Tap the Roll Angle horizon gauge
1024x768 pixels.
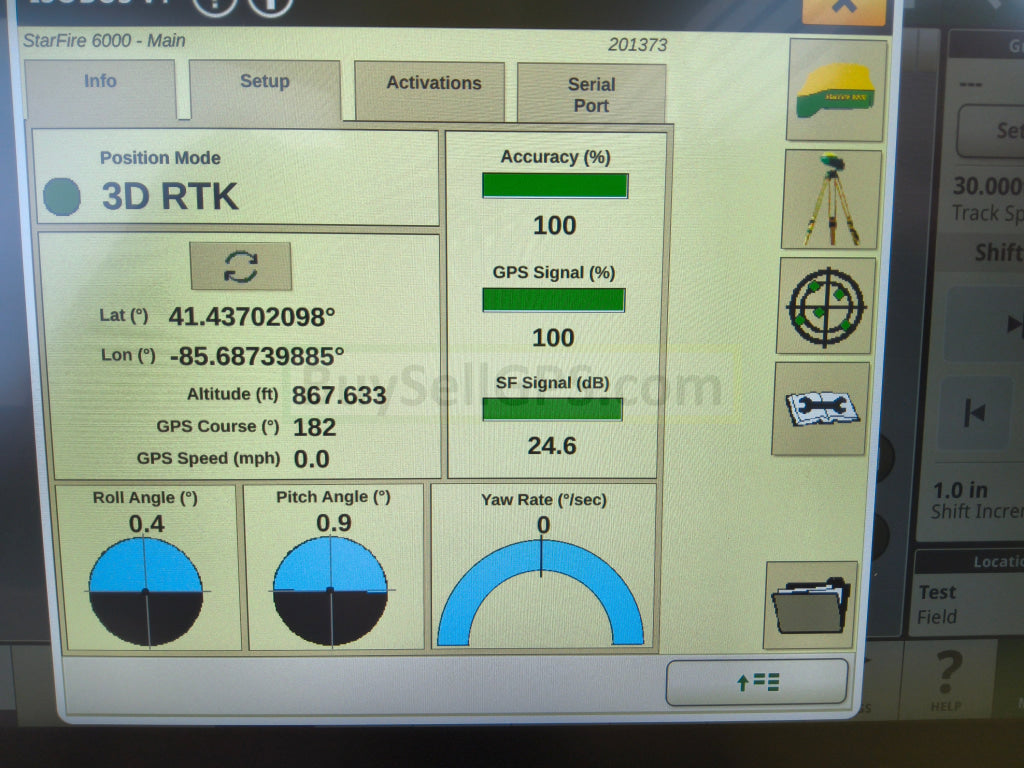click(x=146, y=592)
